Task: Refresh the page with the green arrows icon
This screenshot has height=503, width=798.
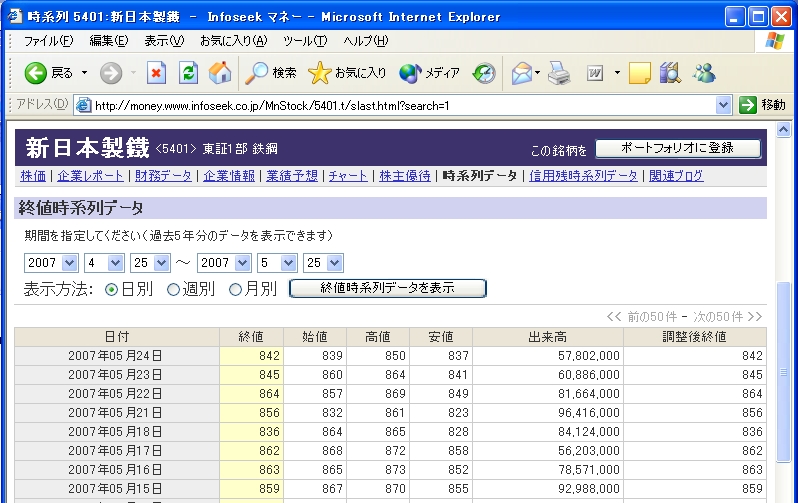Action: [188, 73]
